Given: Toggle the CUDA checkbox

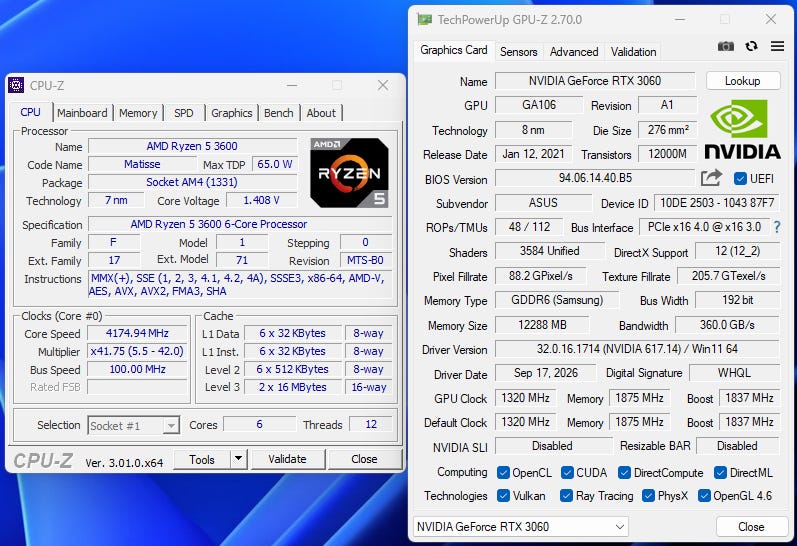Looking at the screenshot, I should point(567,473).
